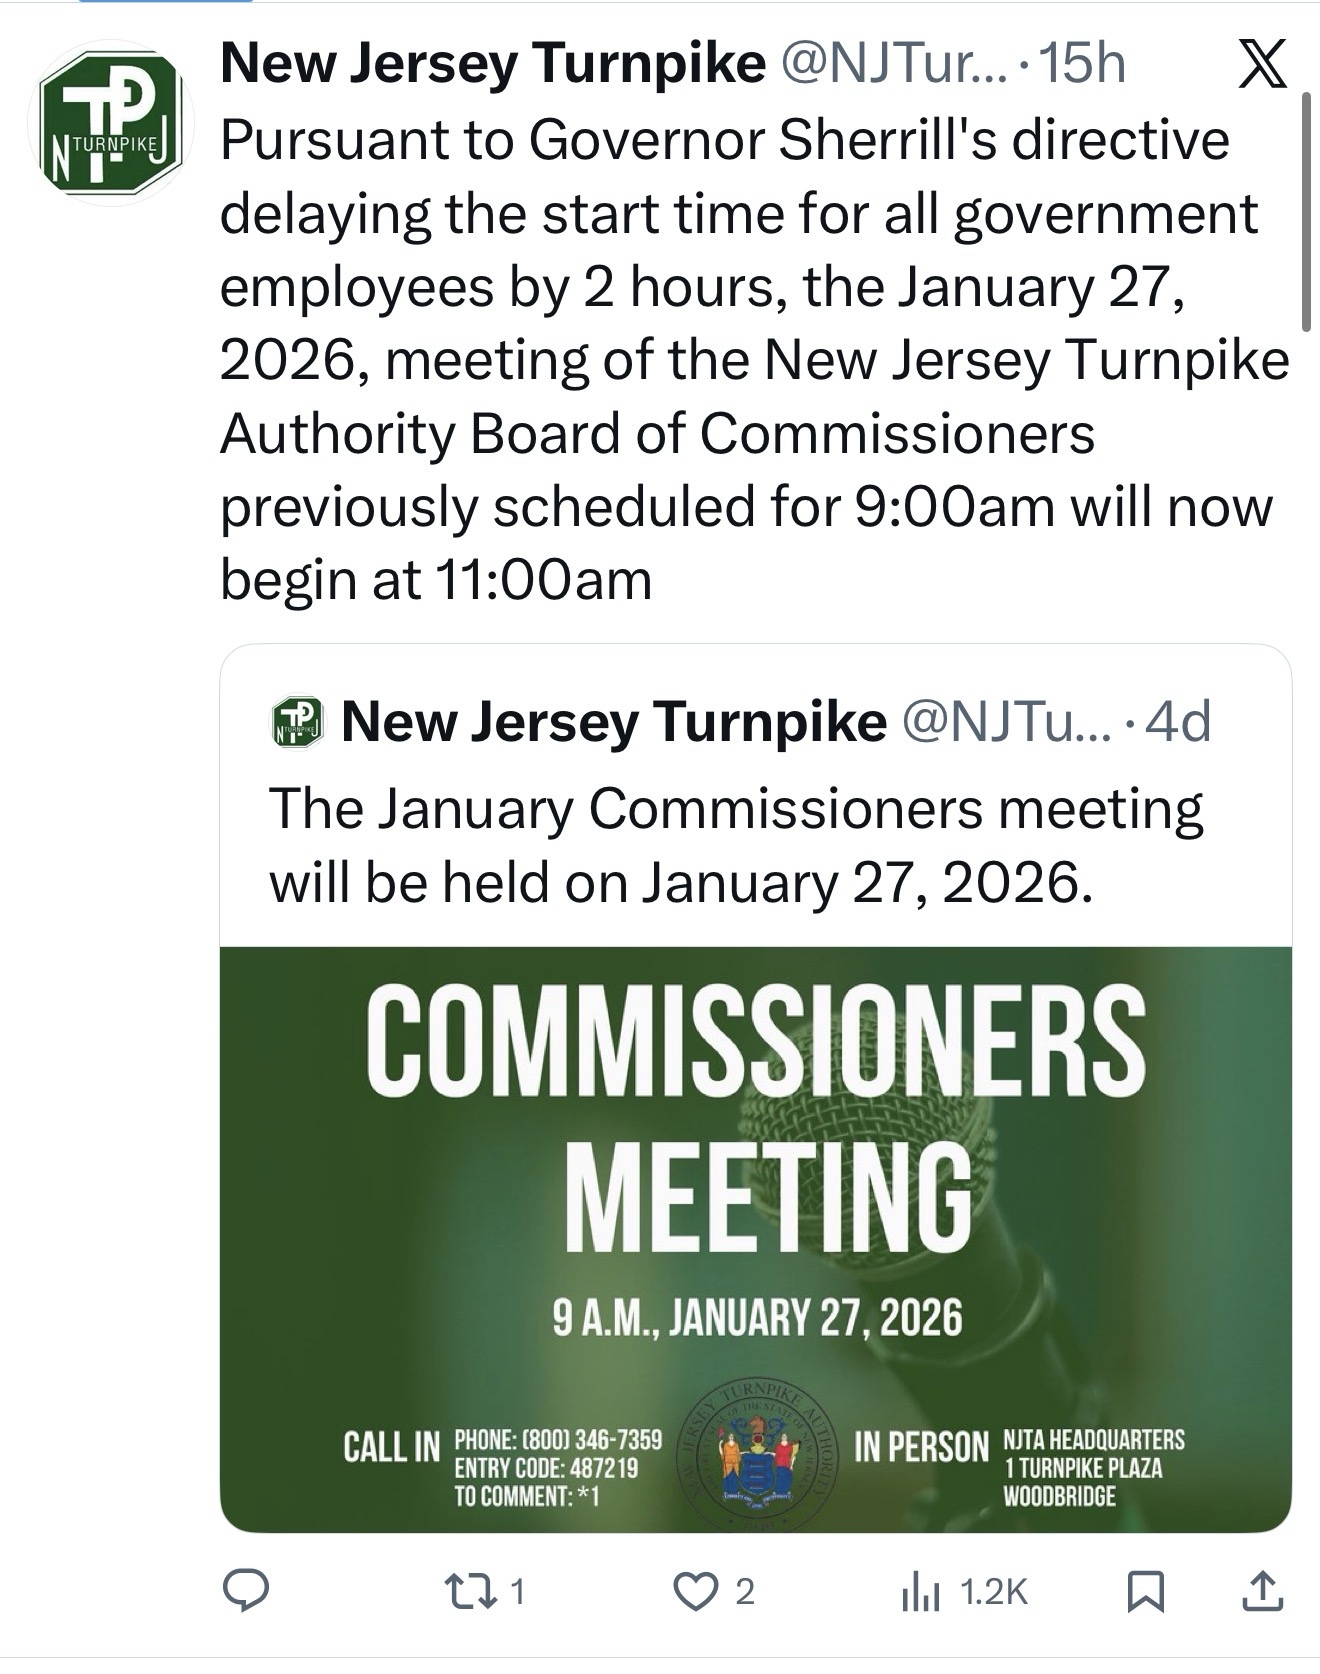
Task: Open the New Jersey Turnpike author name
Action: (492, 65)
